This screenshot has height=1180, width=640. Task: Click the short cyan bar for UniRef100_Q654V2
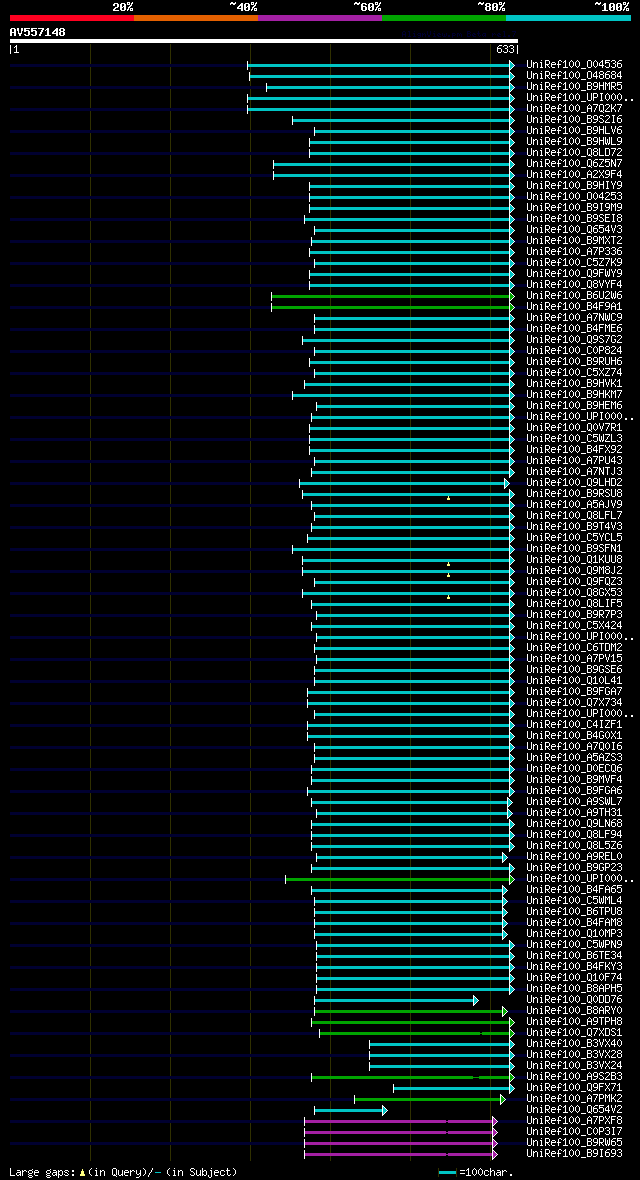pyautogui.click(x=350, y=1110)
